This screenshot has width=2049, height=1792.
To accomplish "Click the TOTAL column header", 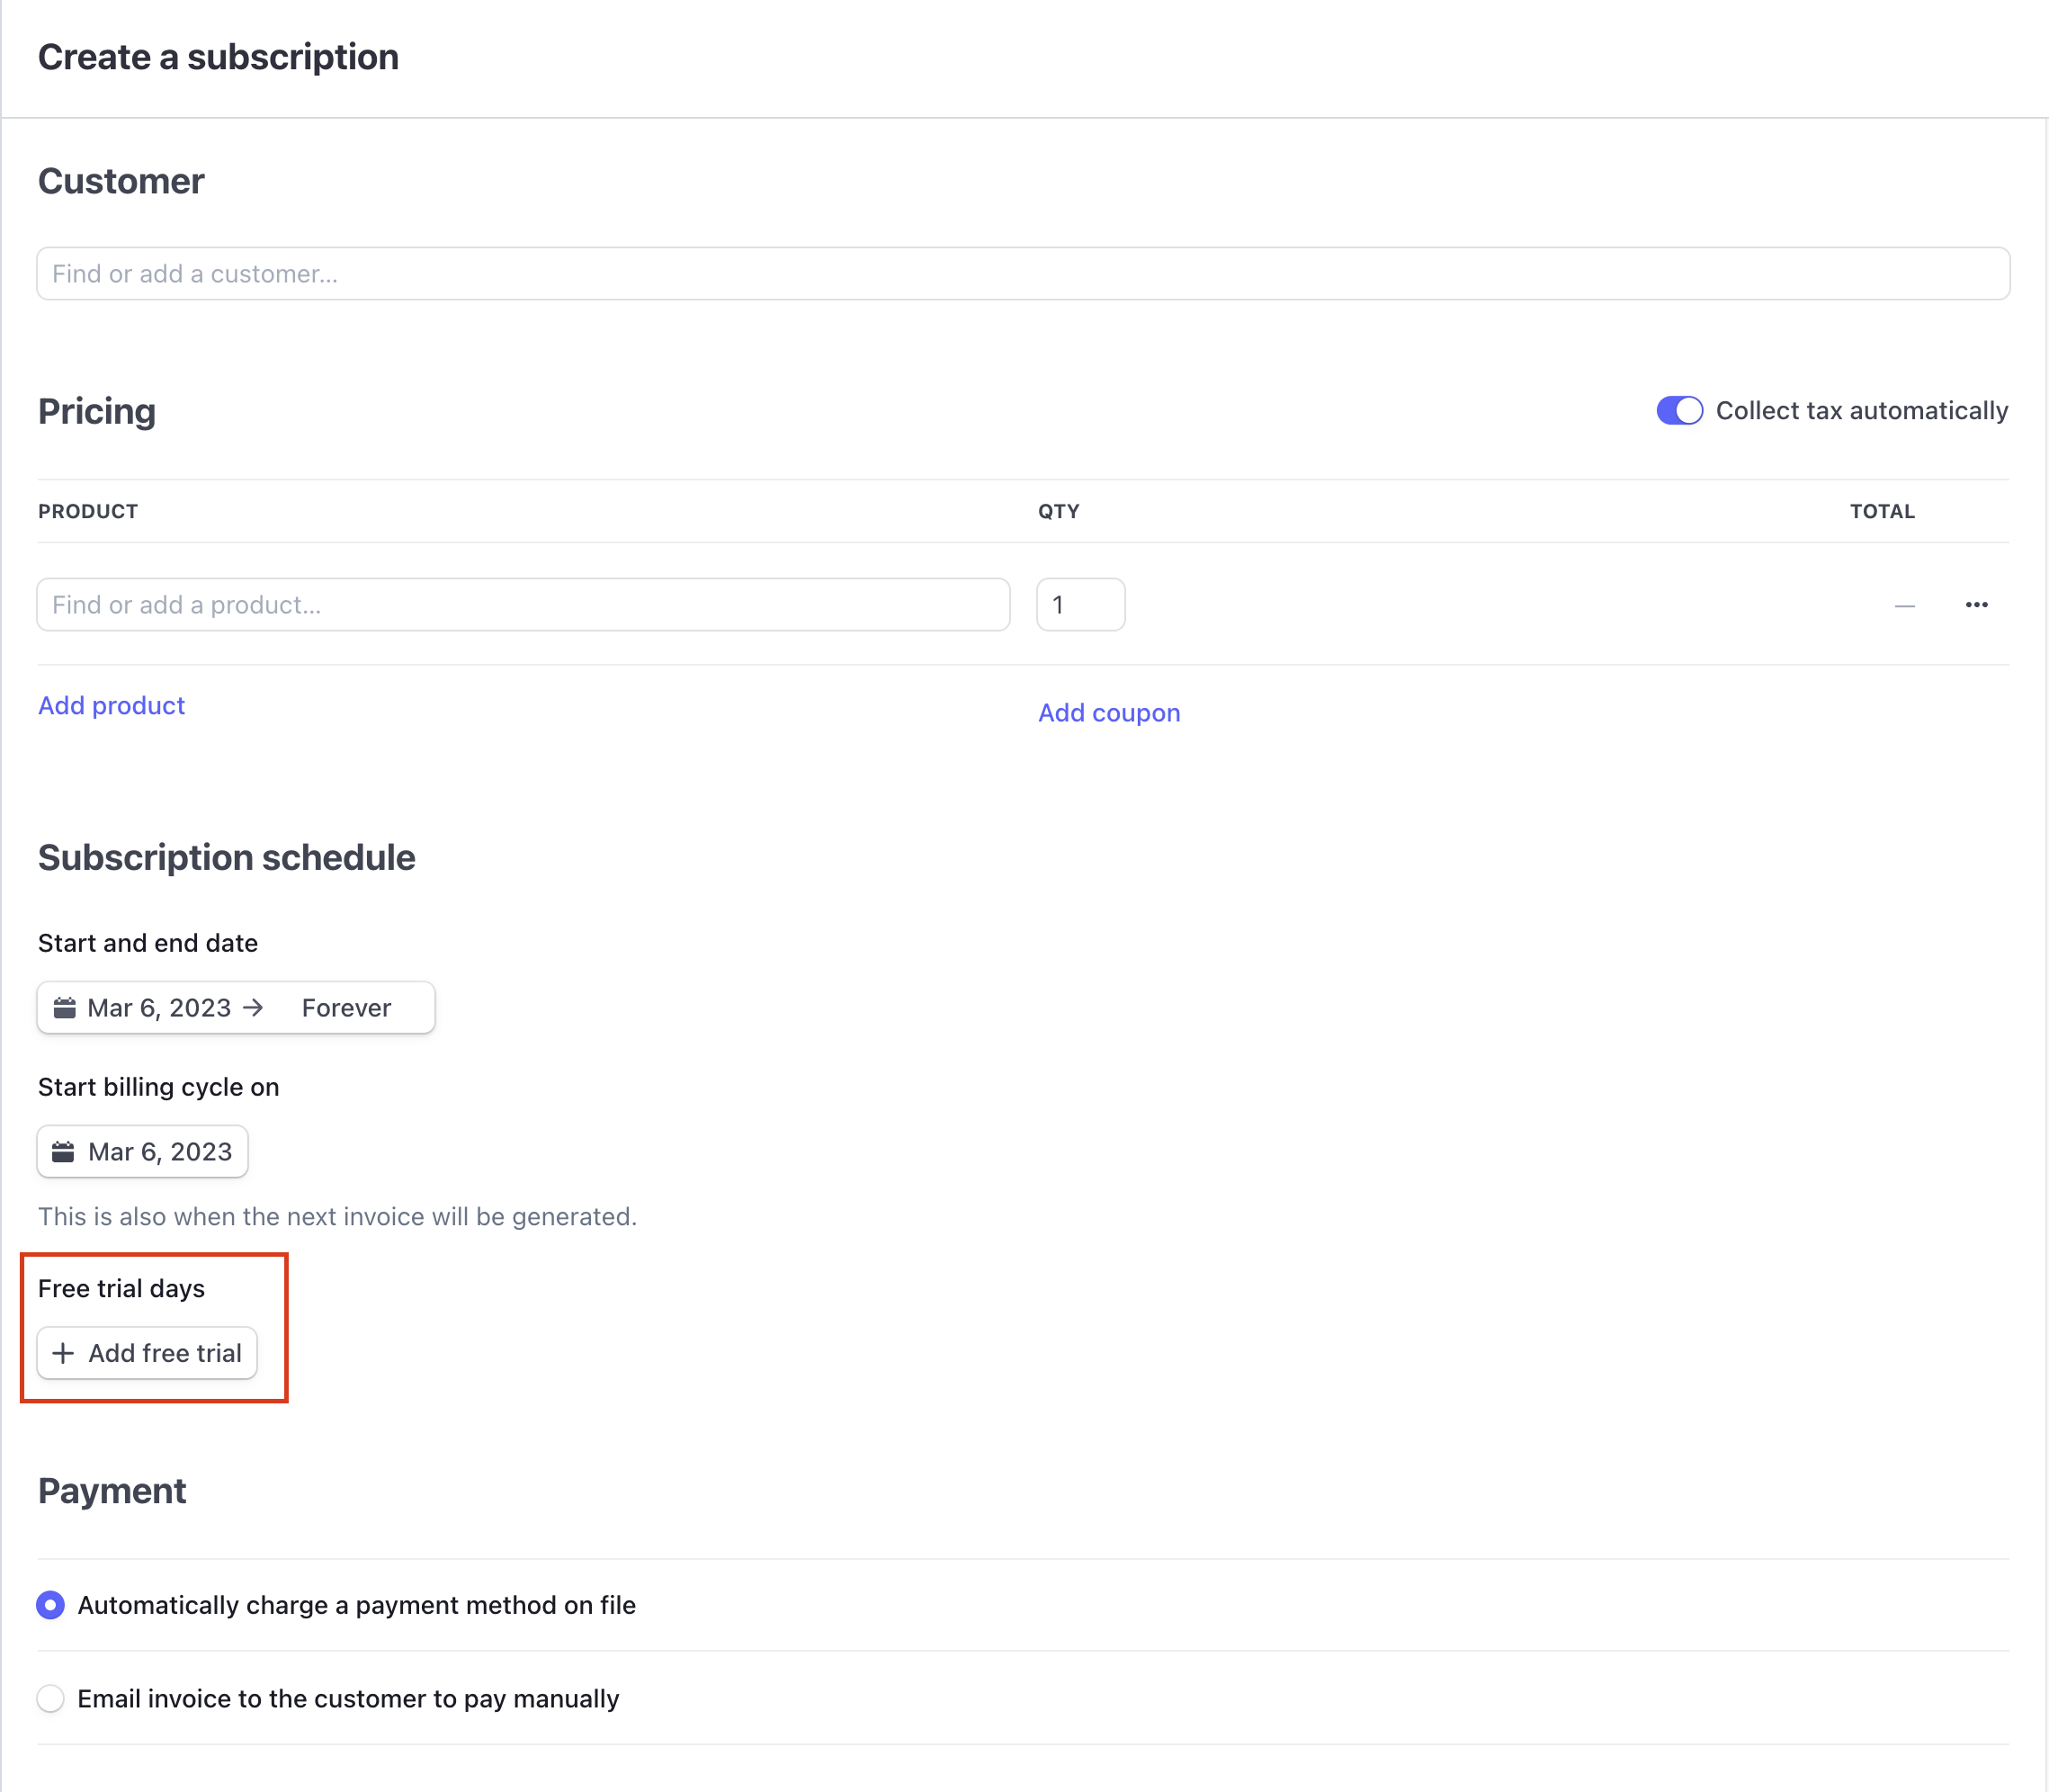I will coord(1882,512).
